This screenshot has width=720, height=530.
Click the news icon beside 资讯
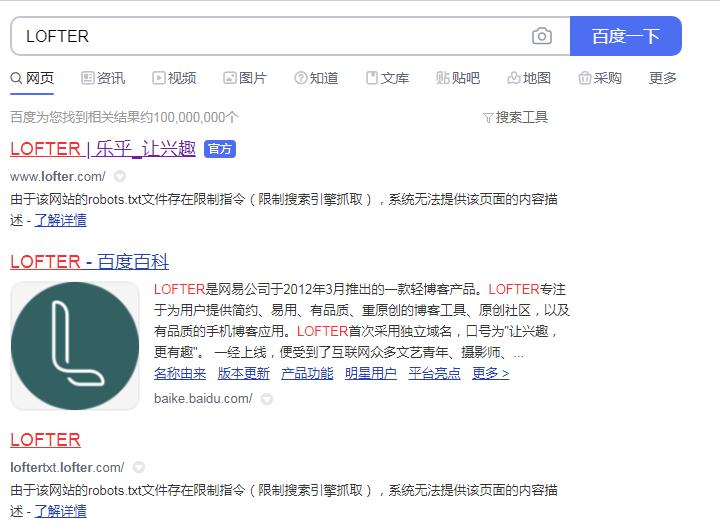pyautogui.click(x=87, y=78)
